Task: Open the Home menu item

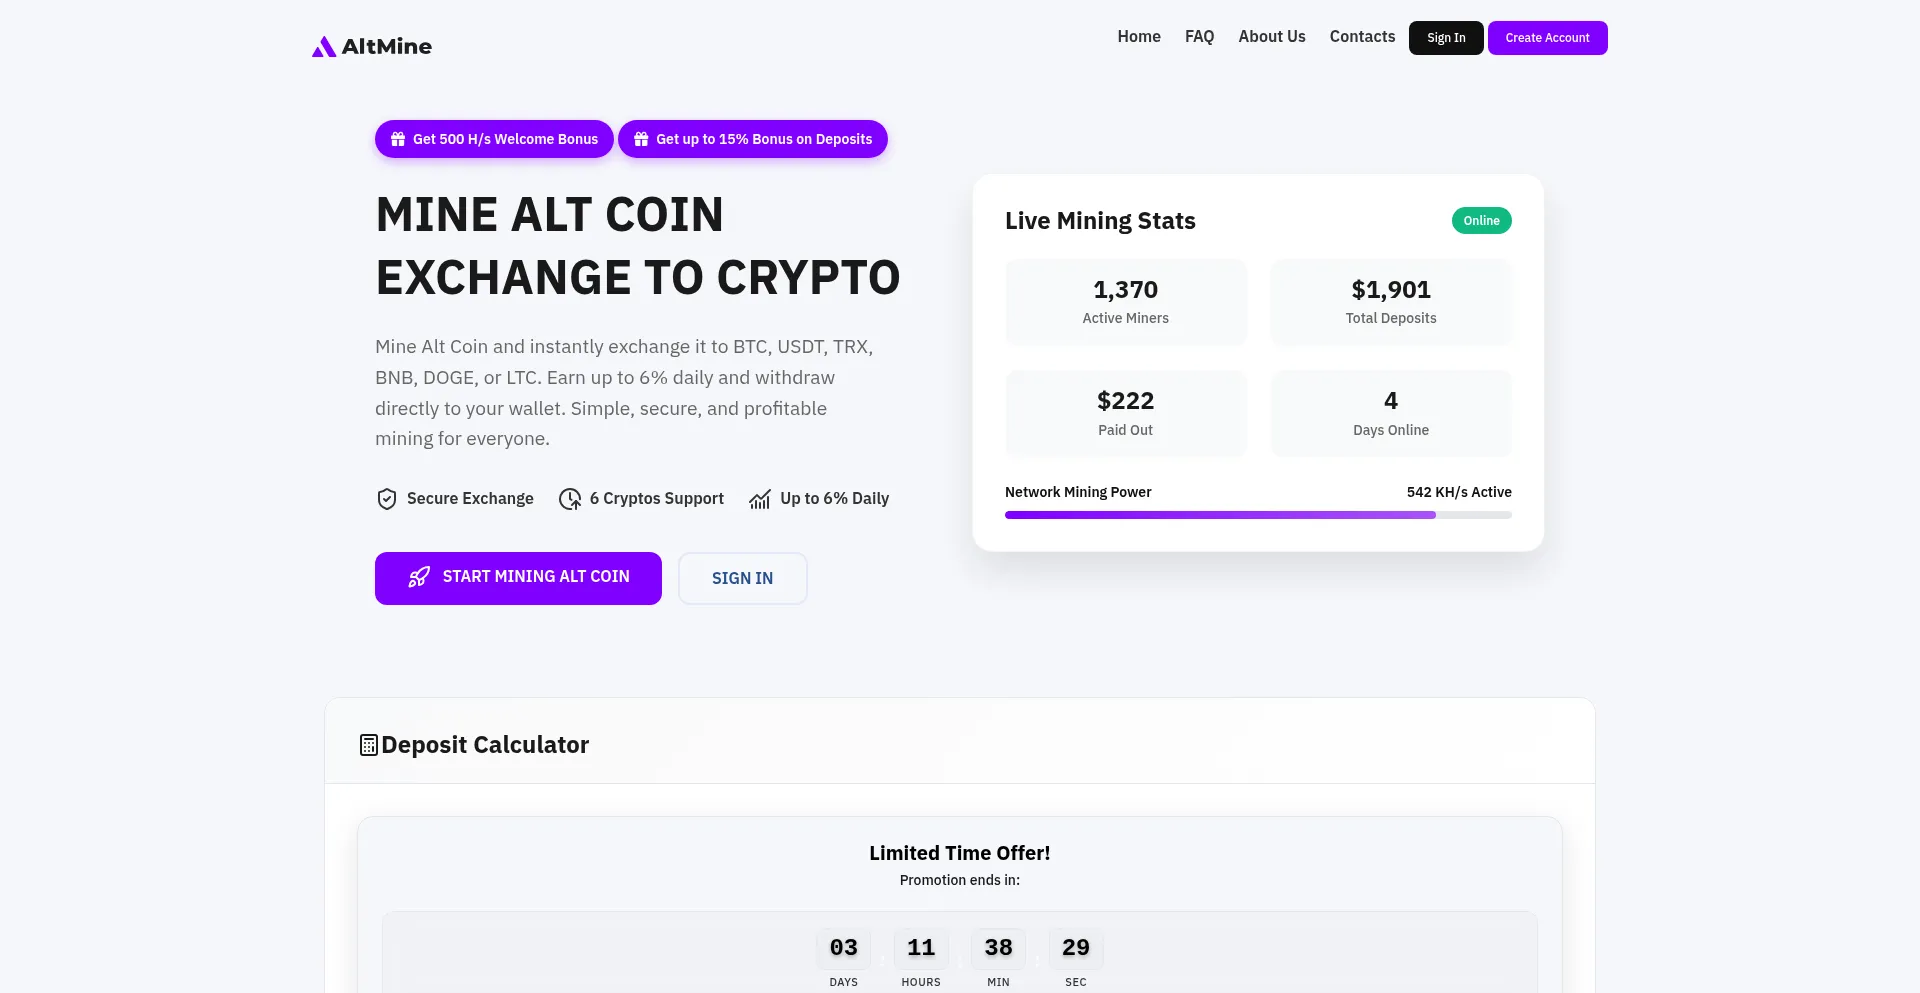Action: point(1139,37)
